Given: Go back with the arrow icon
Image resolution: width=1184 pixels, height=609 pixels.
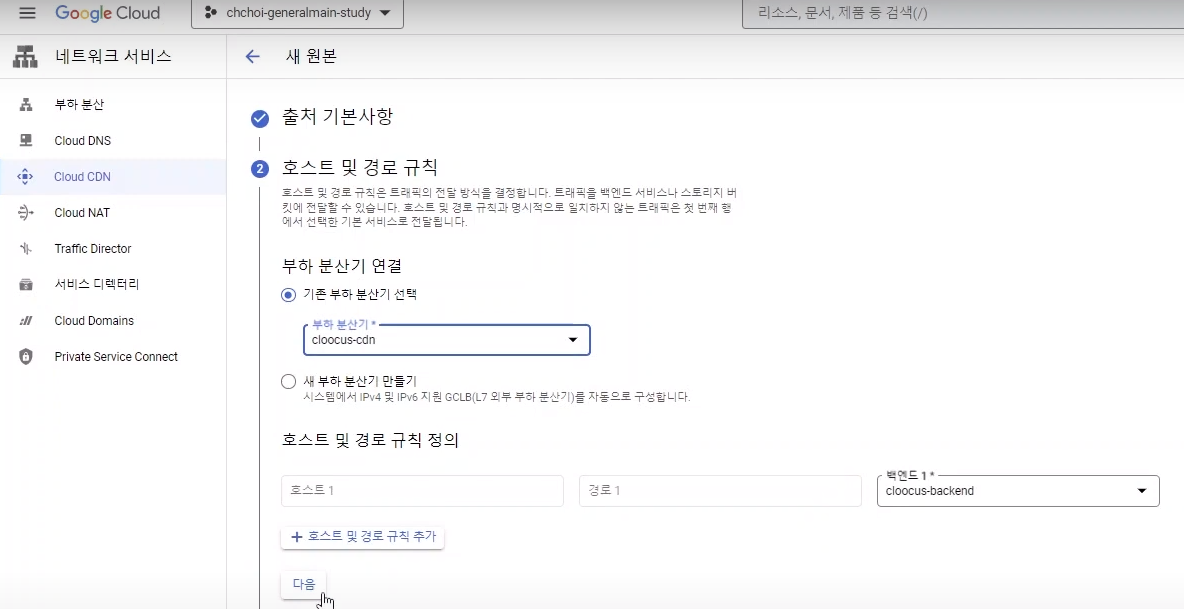Looking at the screenshot, I should pos(252,57).
